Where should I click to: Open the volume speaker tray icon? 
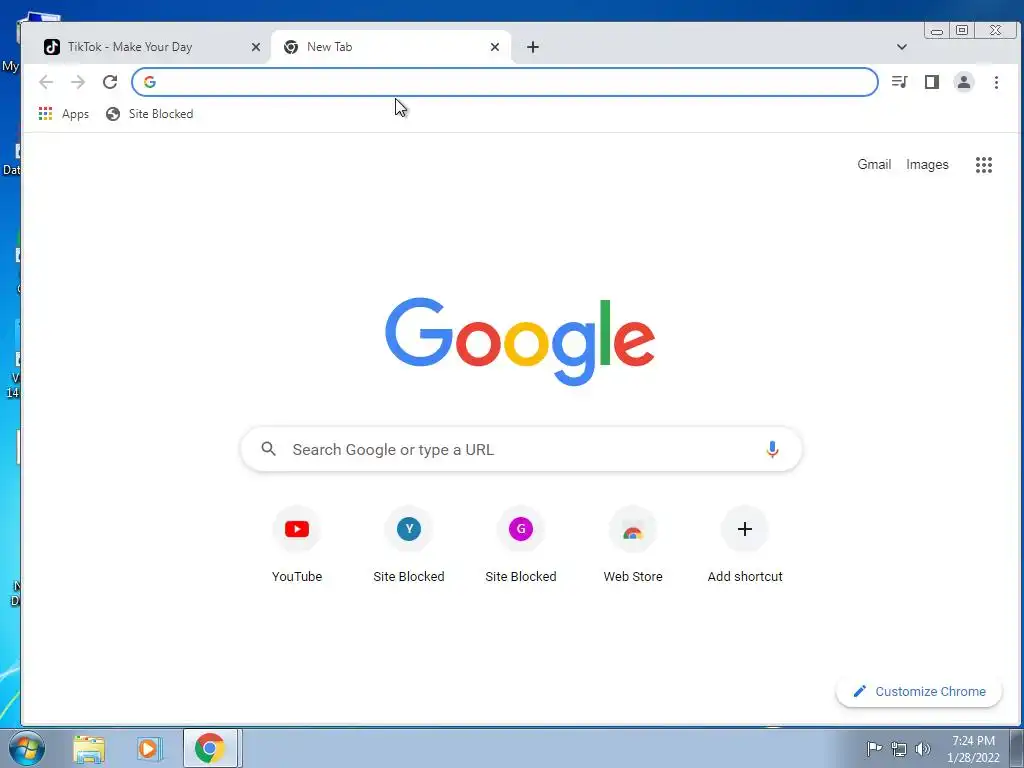(x=923, y=749)
